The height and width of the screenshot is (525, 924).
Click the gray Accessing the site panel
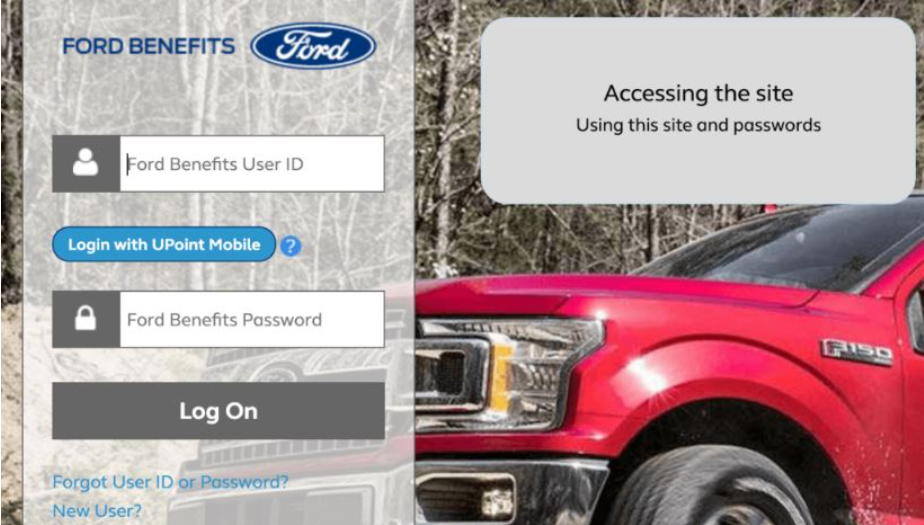698,111
